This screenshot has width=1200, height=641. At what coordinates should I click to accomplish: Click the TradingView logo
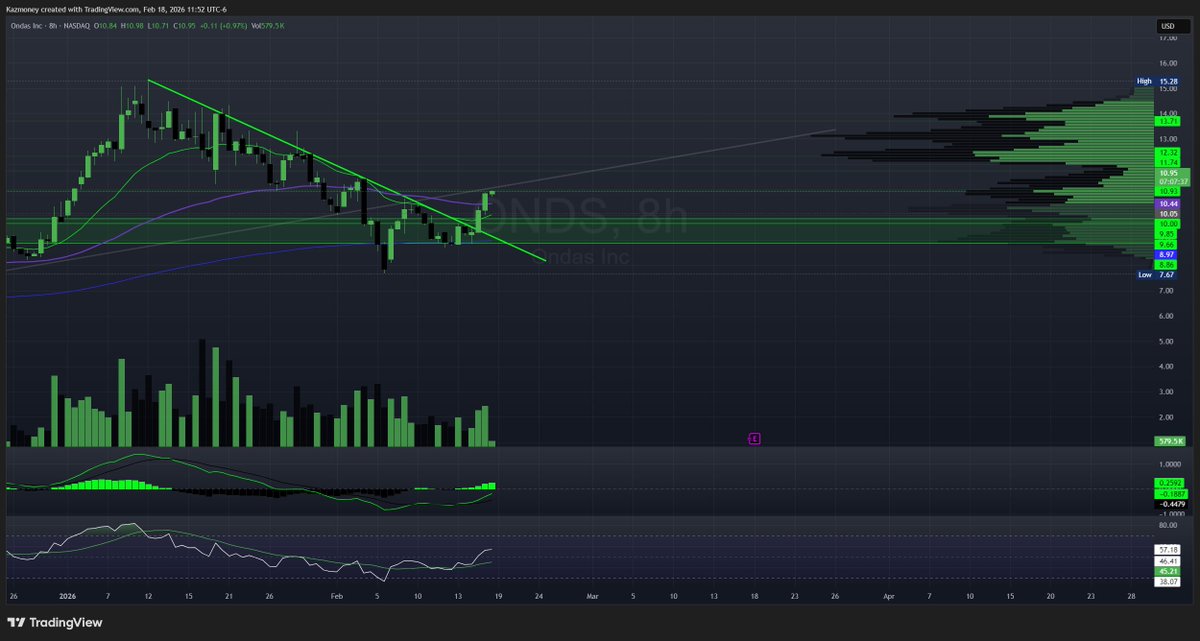pyautogui.click(x=53, y=622)
